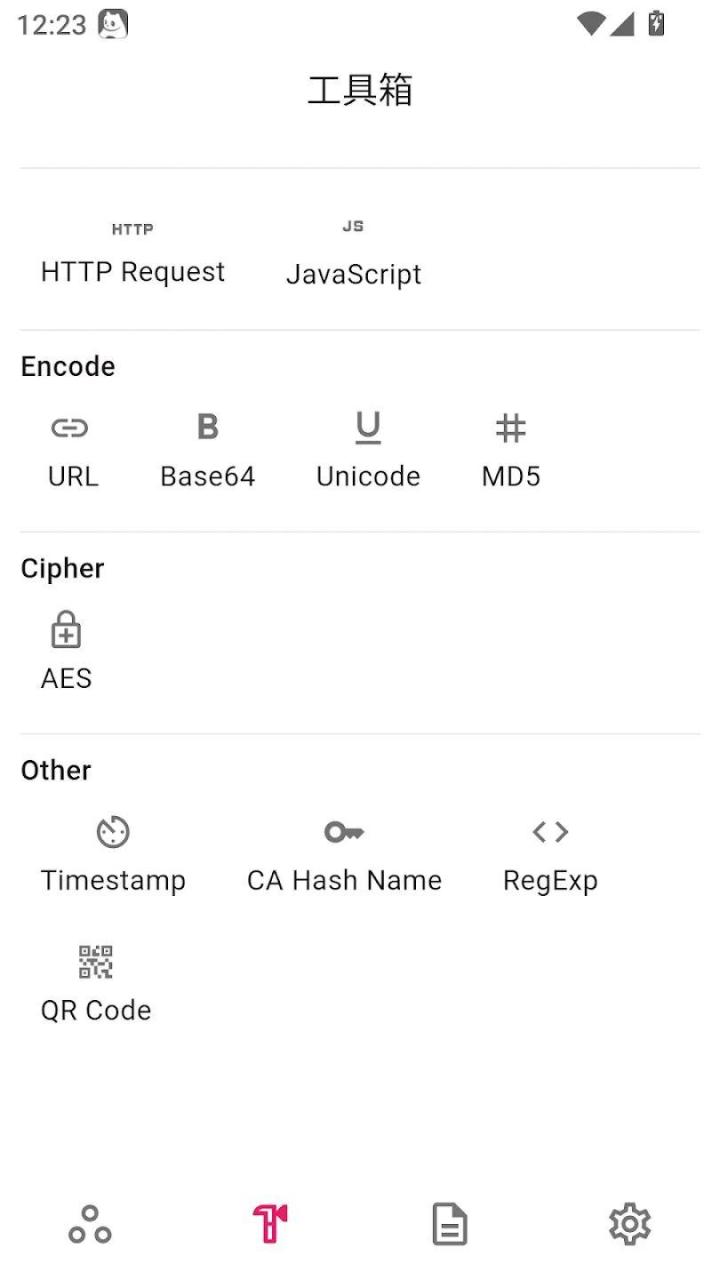This screenshot has height=1280, width=720.
Task: Open the Unicode underlined U icon
Action: (x=368, y=428)
